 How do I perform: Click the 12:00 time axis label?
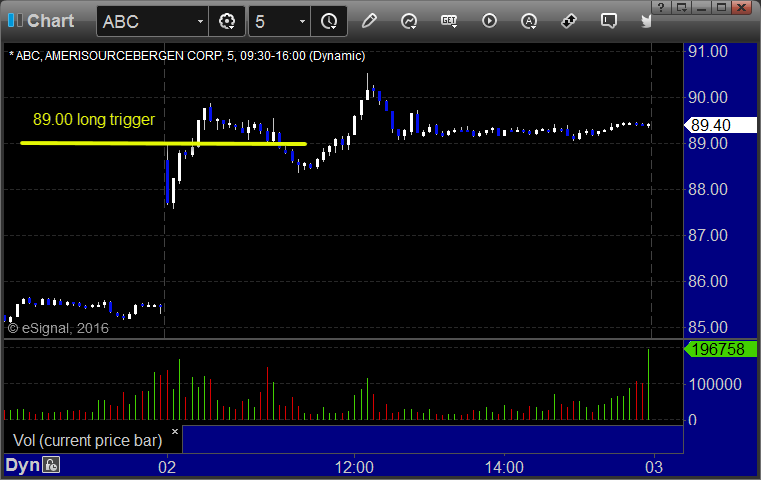354,467
